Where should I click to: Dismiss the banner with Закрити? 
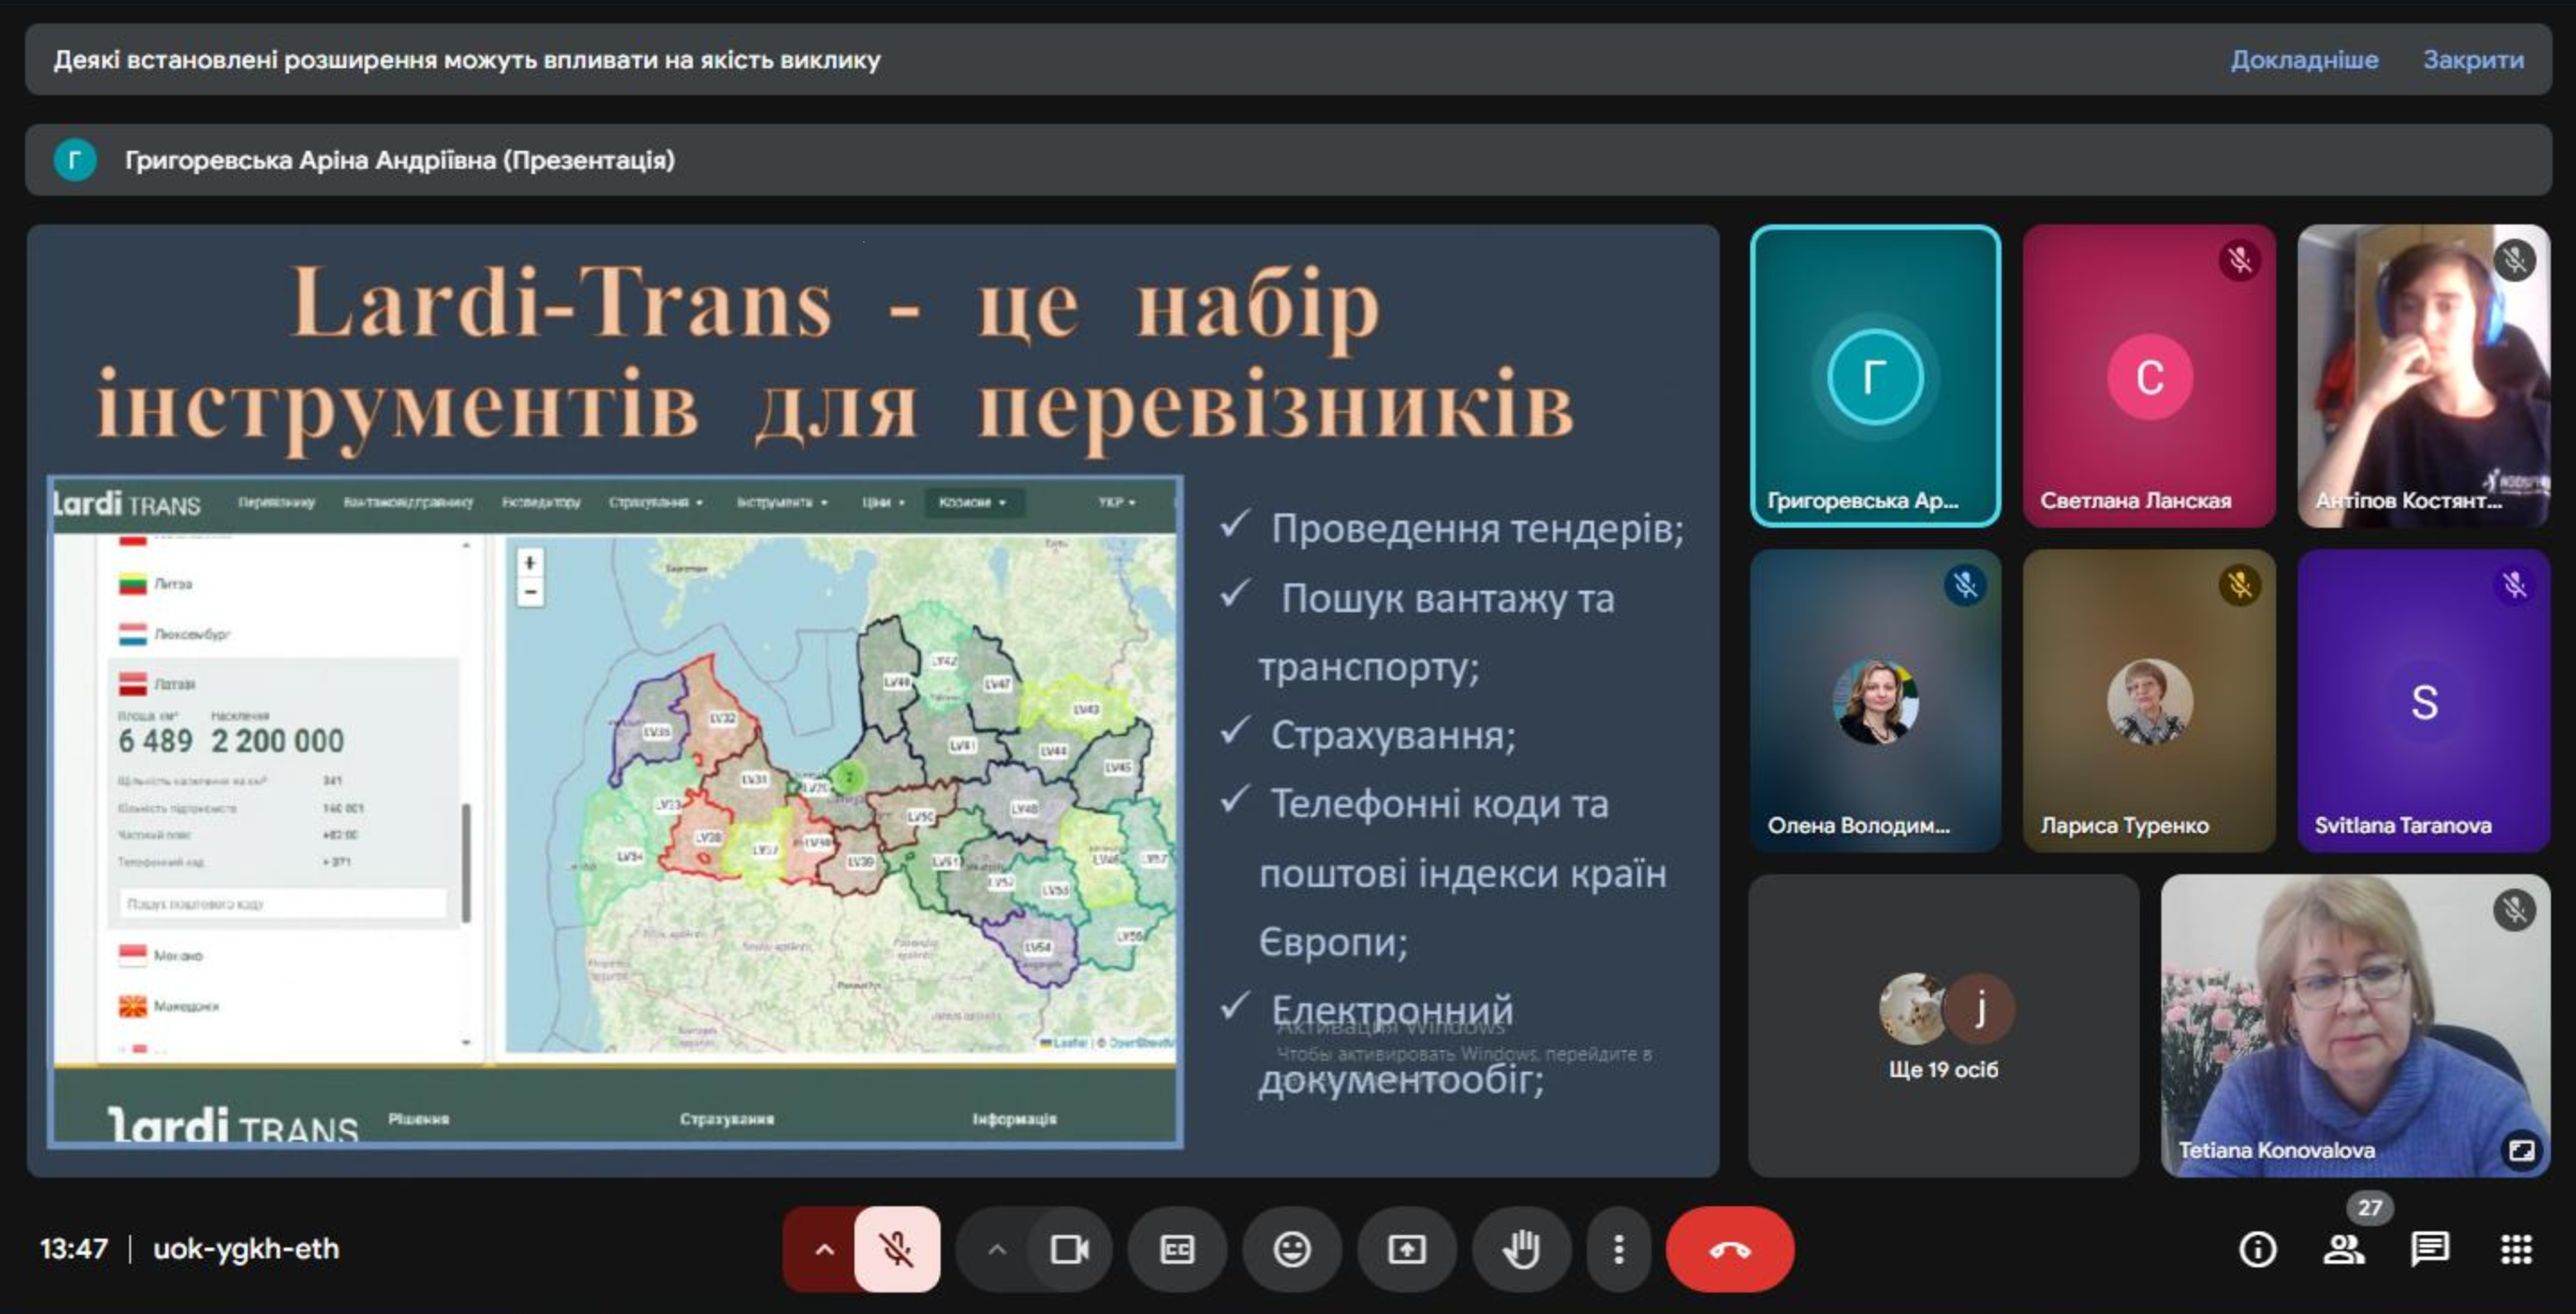point(2473,60)
